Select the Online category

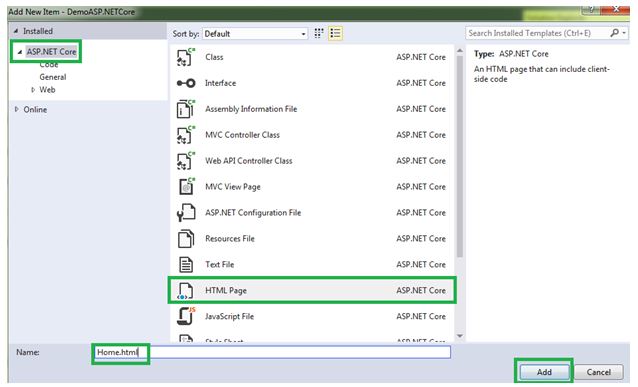pos(35,109)
